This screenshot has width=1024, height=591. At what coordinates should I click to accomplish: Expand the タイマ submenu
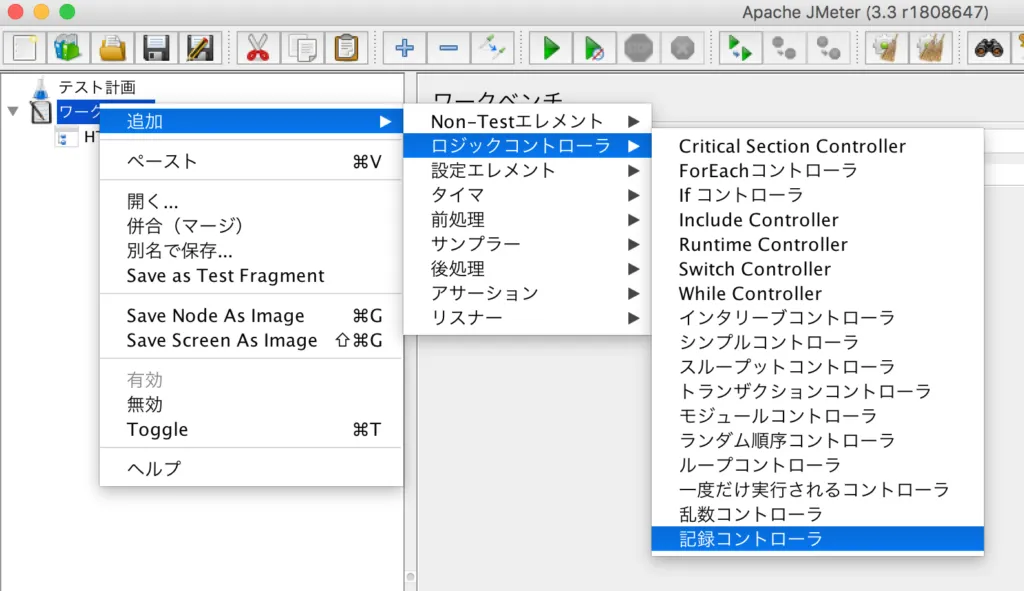click(x=527, y=195)
